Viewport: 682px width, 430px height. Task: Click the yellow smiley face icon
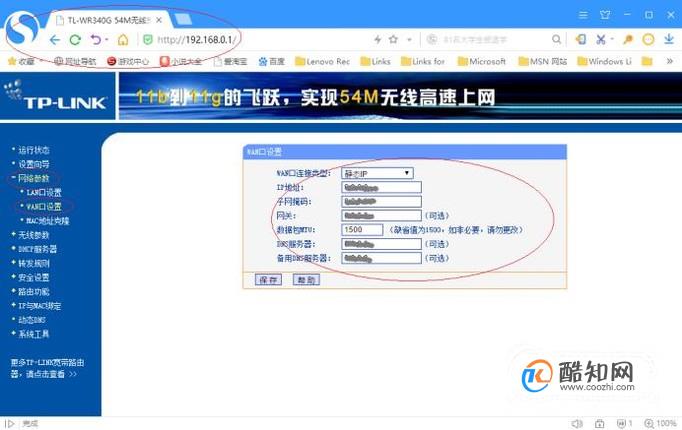648,40
